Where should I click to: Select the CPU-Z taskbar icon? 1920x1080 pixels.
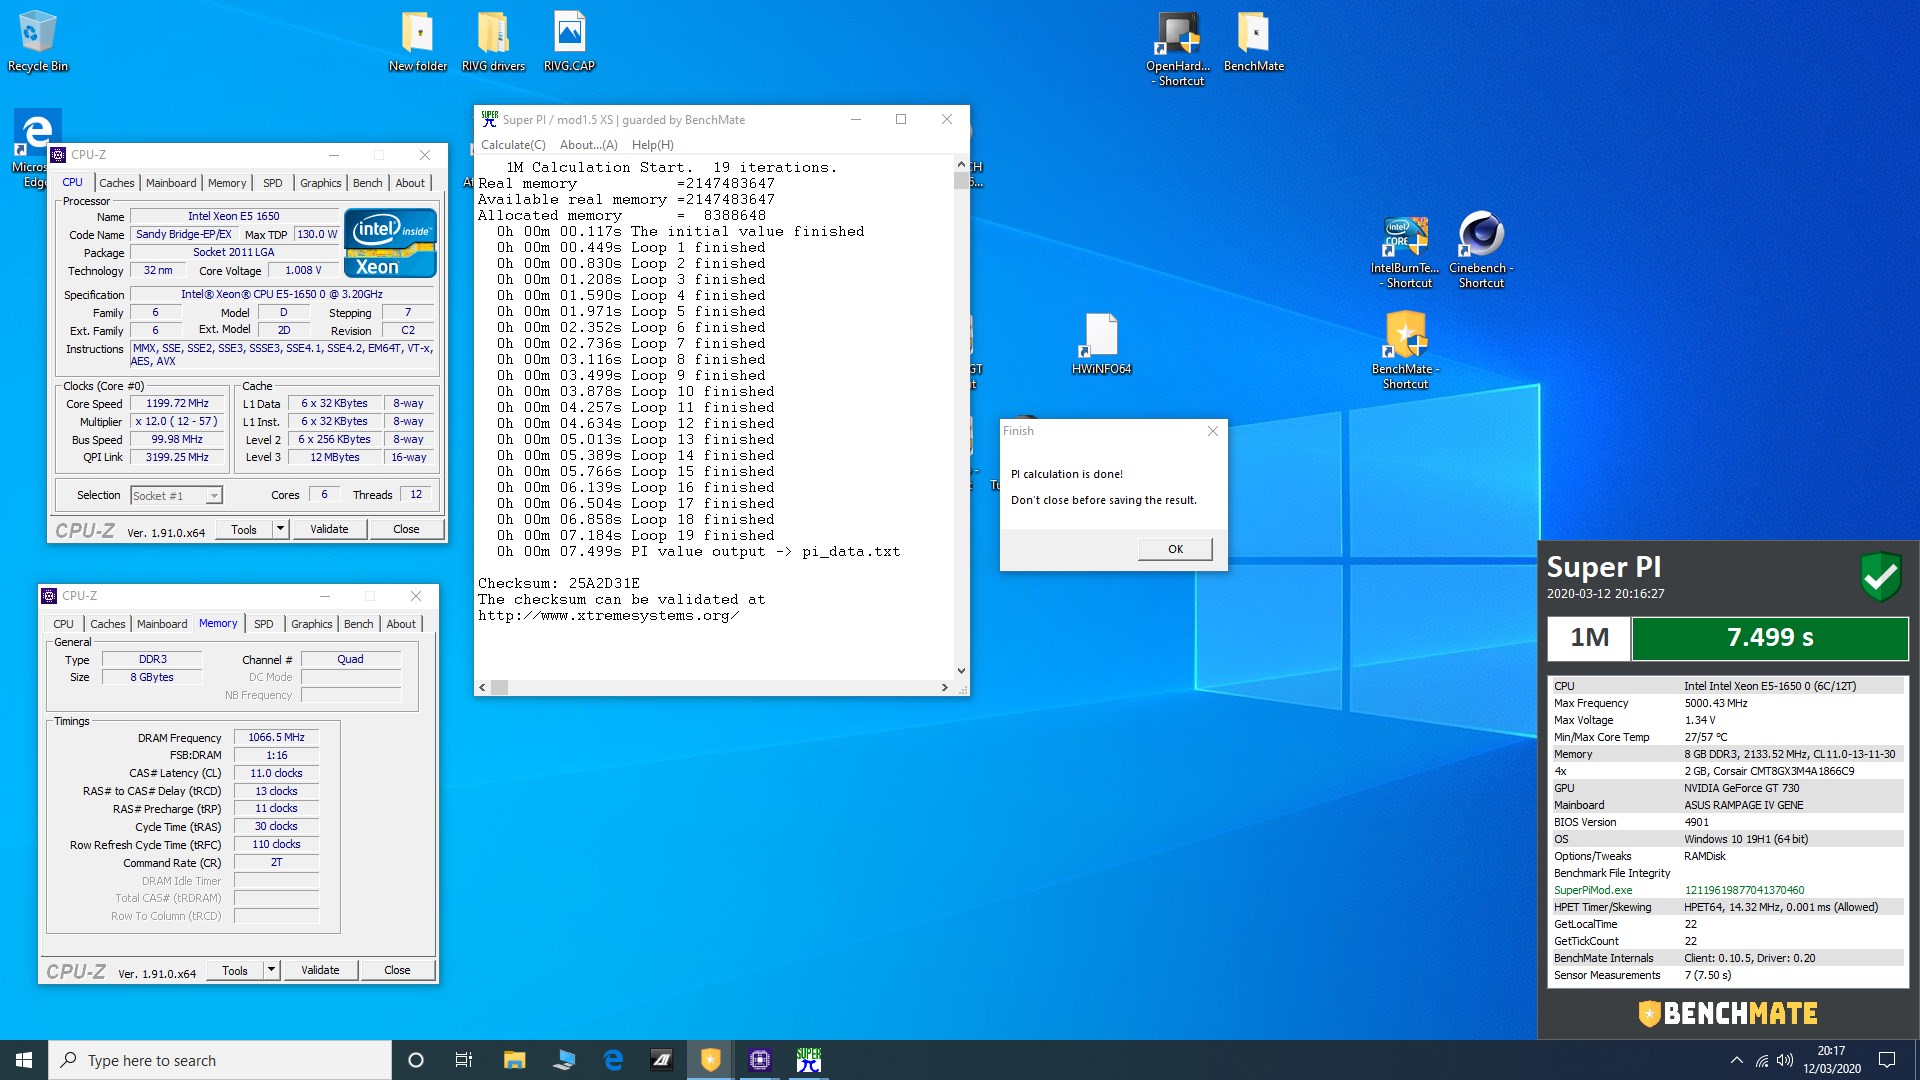[x=760, y=1060]
